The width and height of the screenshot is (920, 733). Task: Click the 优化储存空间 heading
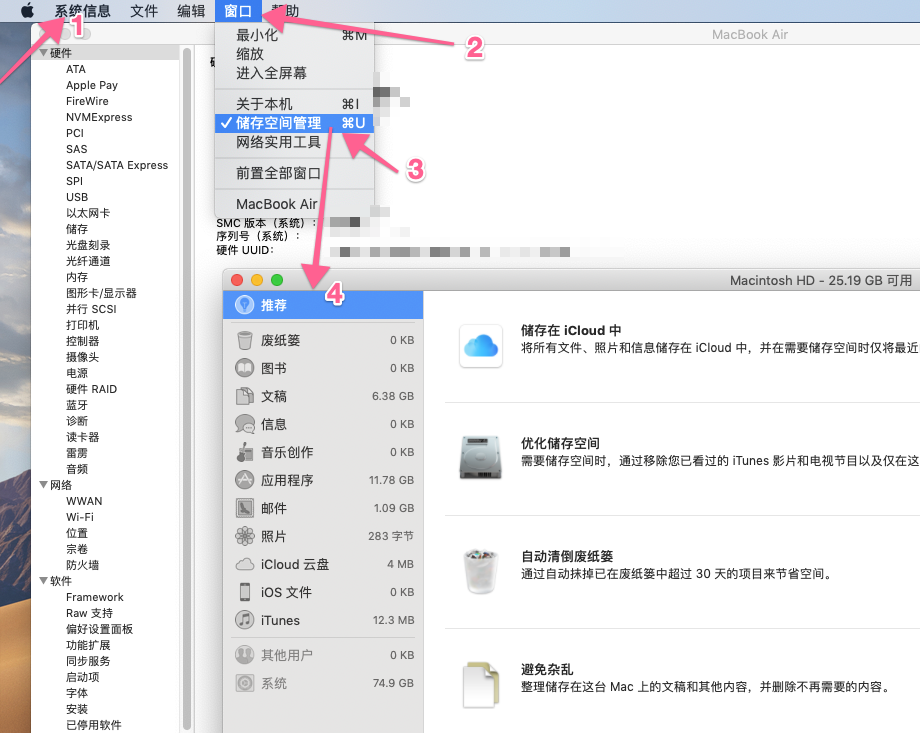click(x=560, y=443)
